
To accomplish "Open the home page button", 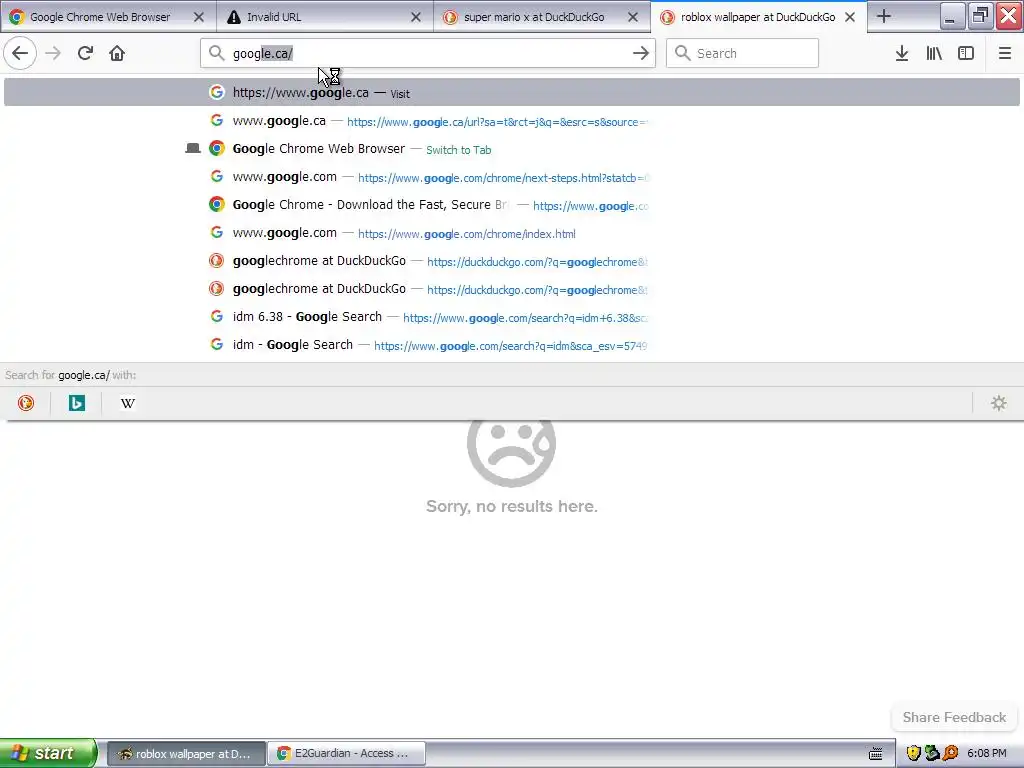I will pos(117,53).
